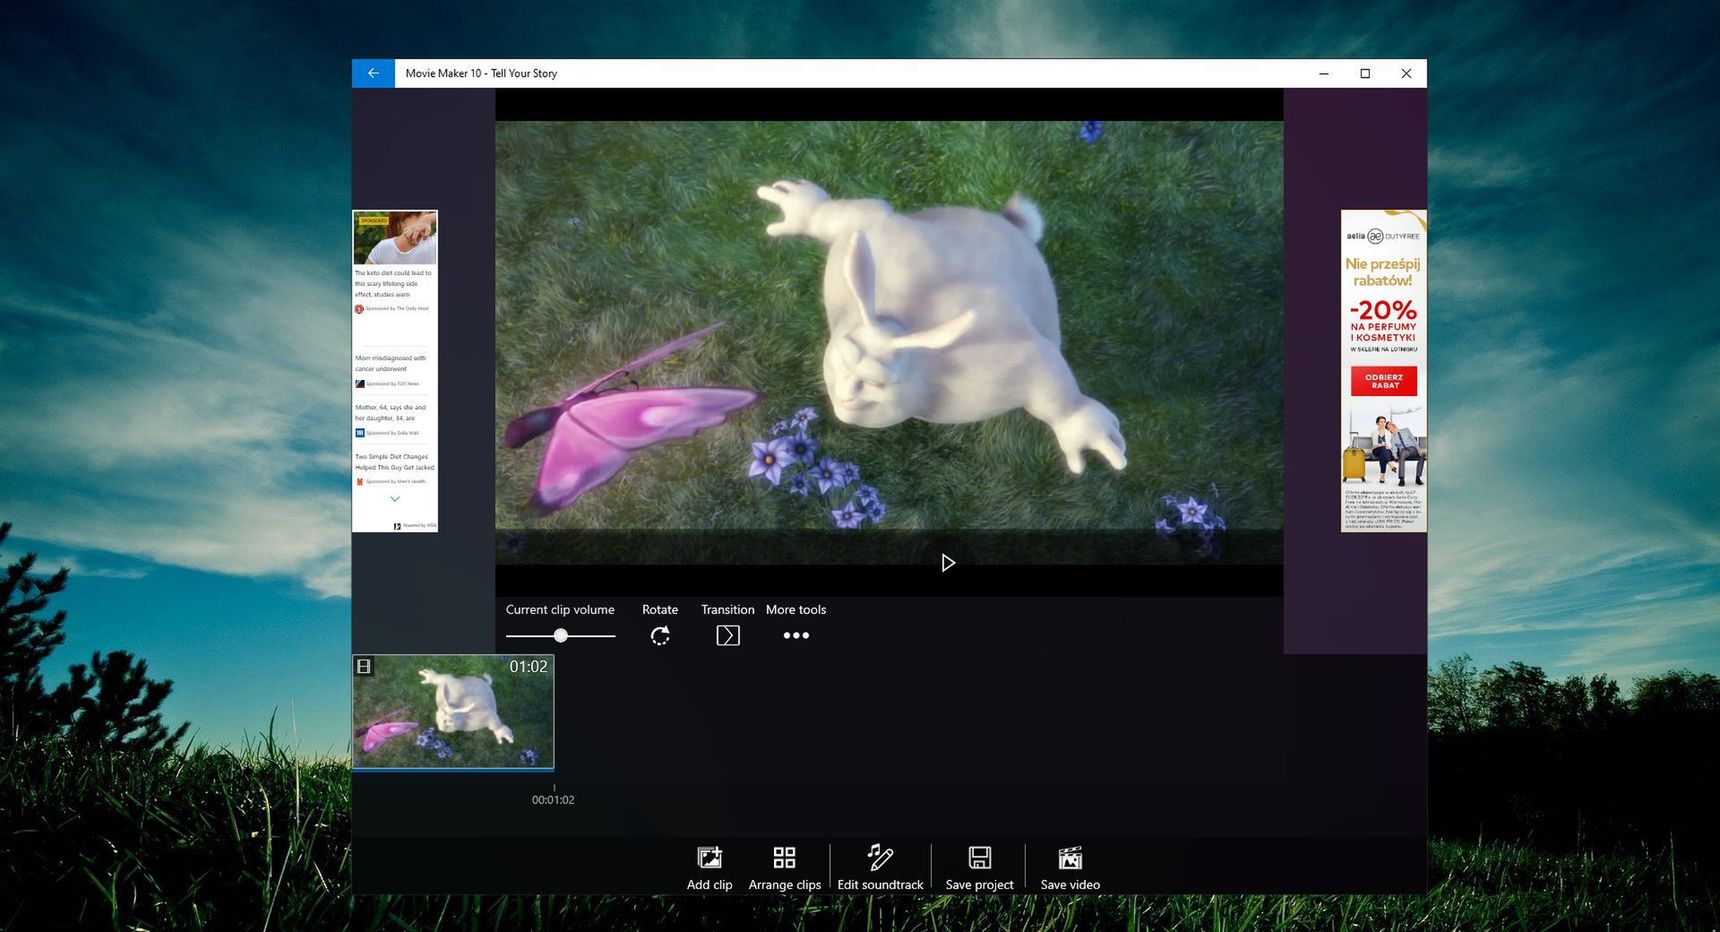Click the Rotate clip icon
The height and width of the screenshot is (932, 1720).
pos(660,635)
